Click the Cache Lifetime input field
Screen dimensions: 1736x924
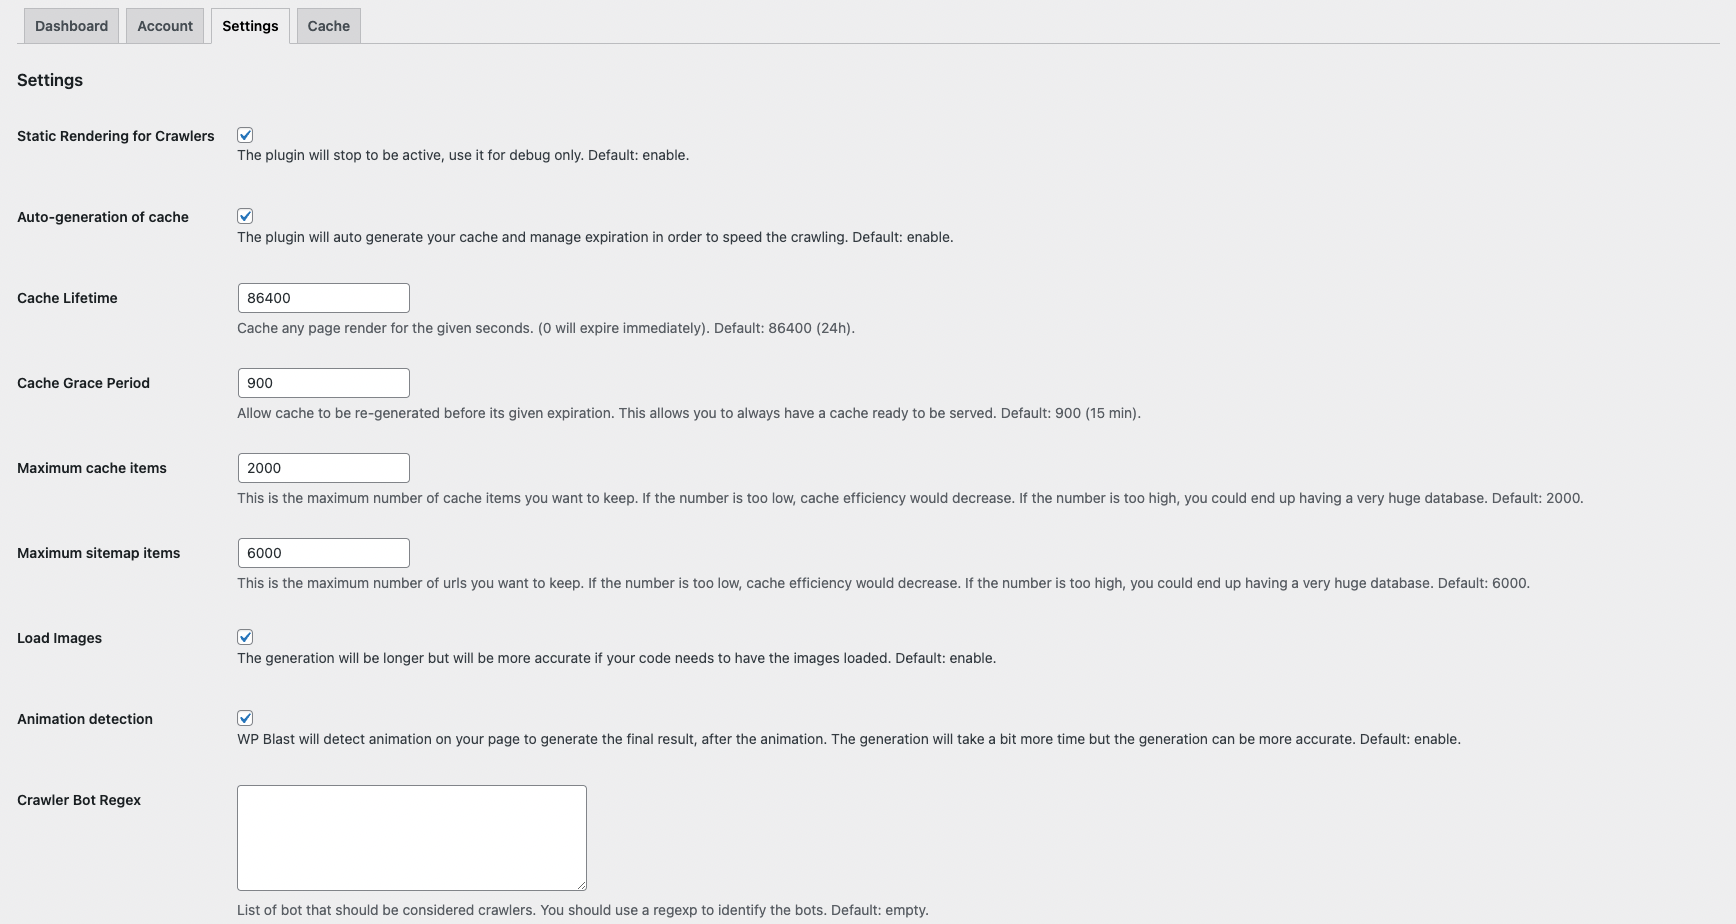[324, 298]
